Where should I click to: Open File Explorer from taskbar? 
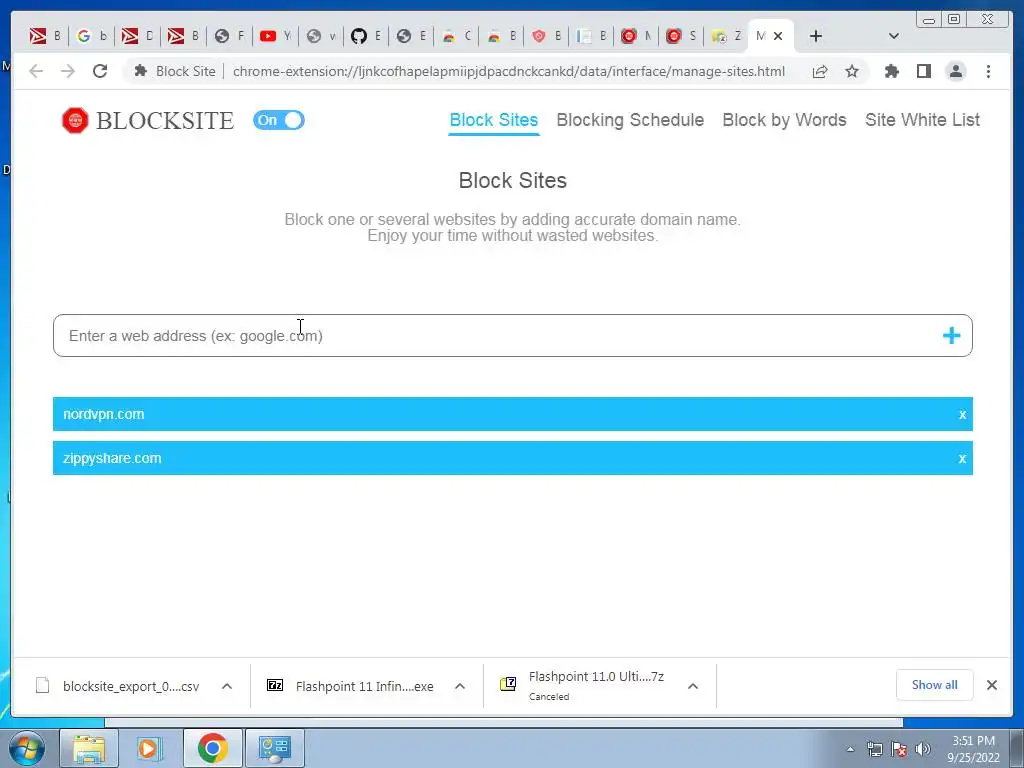89,748
